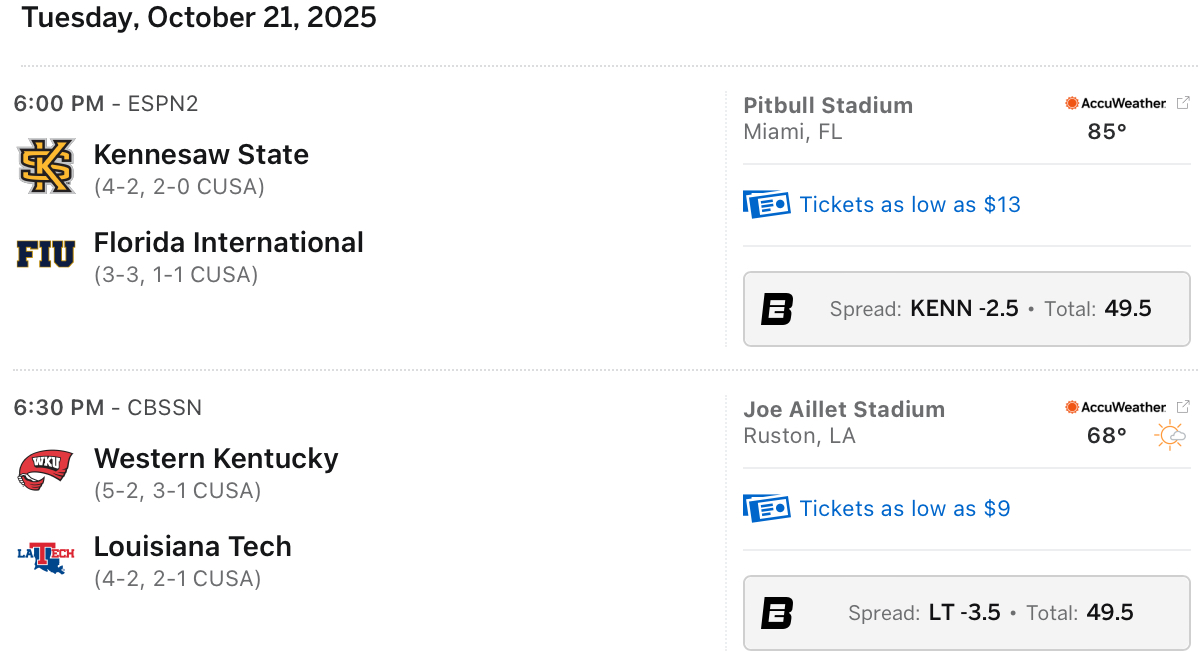Screen dimensions: 1198x652
Task: Click the Western Kentucky WKU logo
Action: pyautogui.click(x=46, y=470)
